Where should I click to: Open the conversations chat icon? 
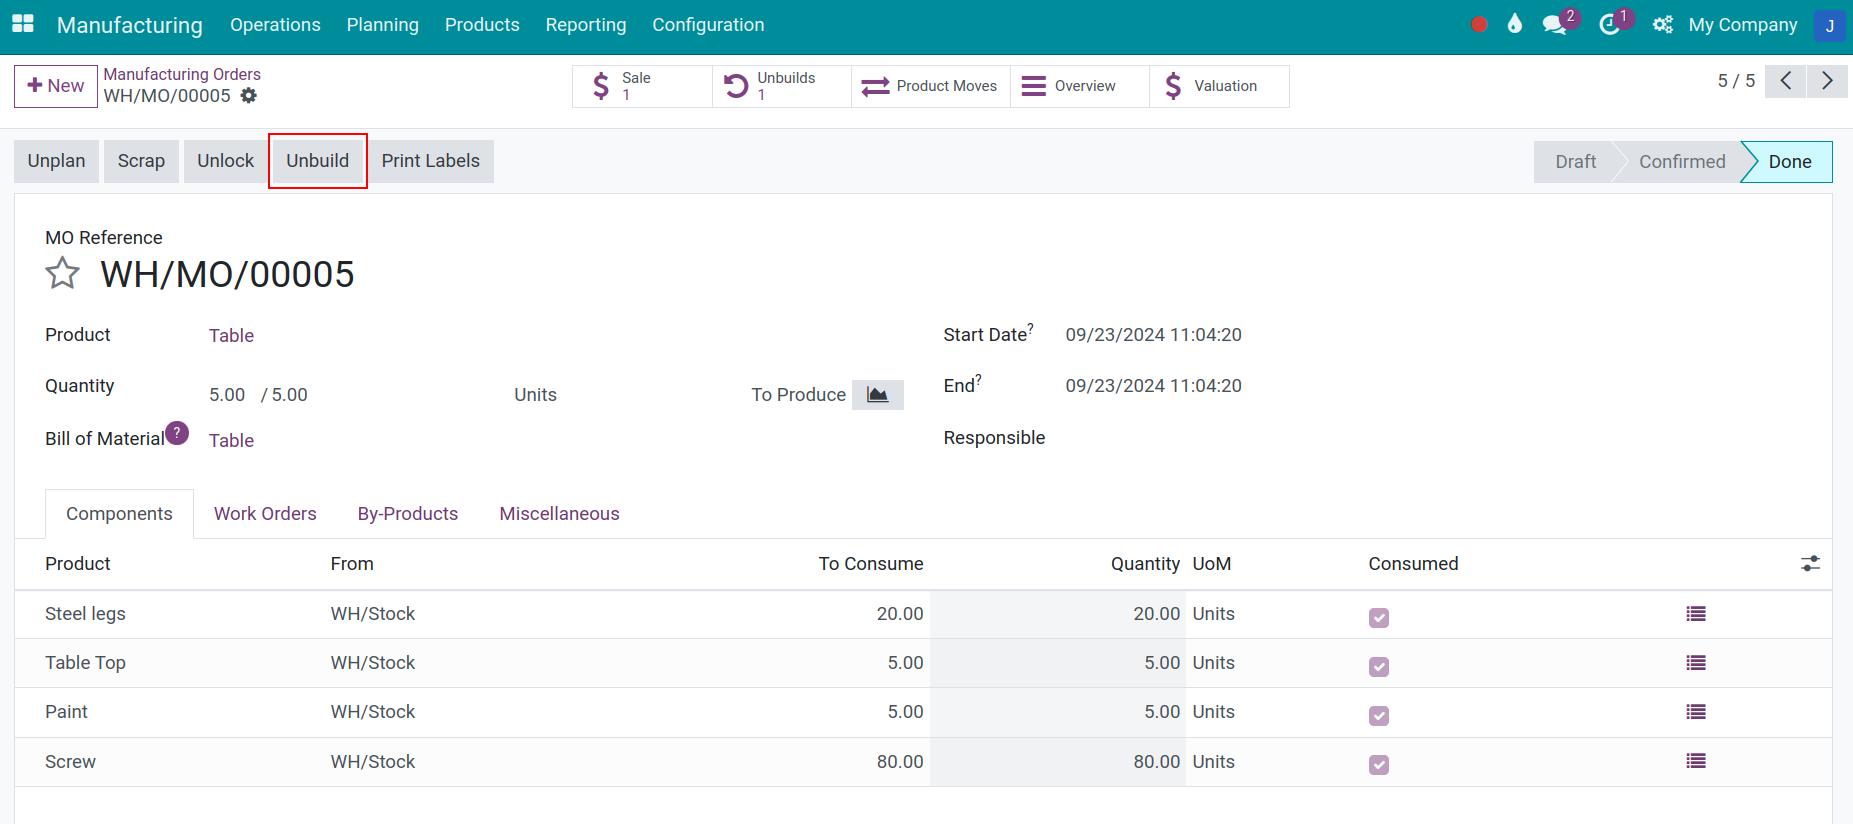pos(1555,25)
